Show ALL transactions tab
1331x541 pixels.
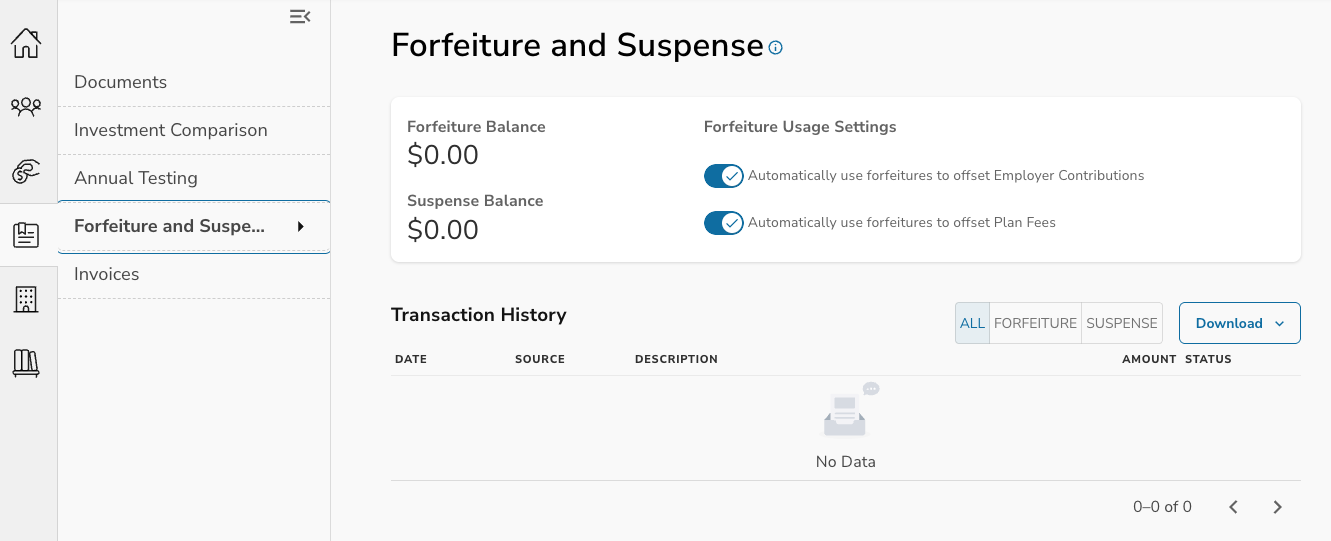click(972, 323)
